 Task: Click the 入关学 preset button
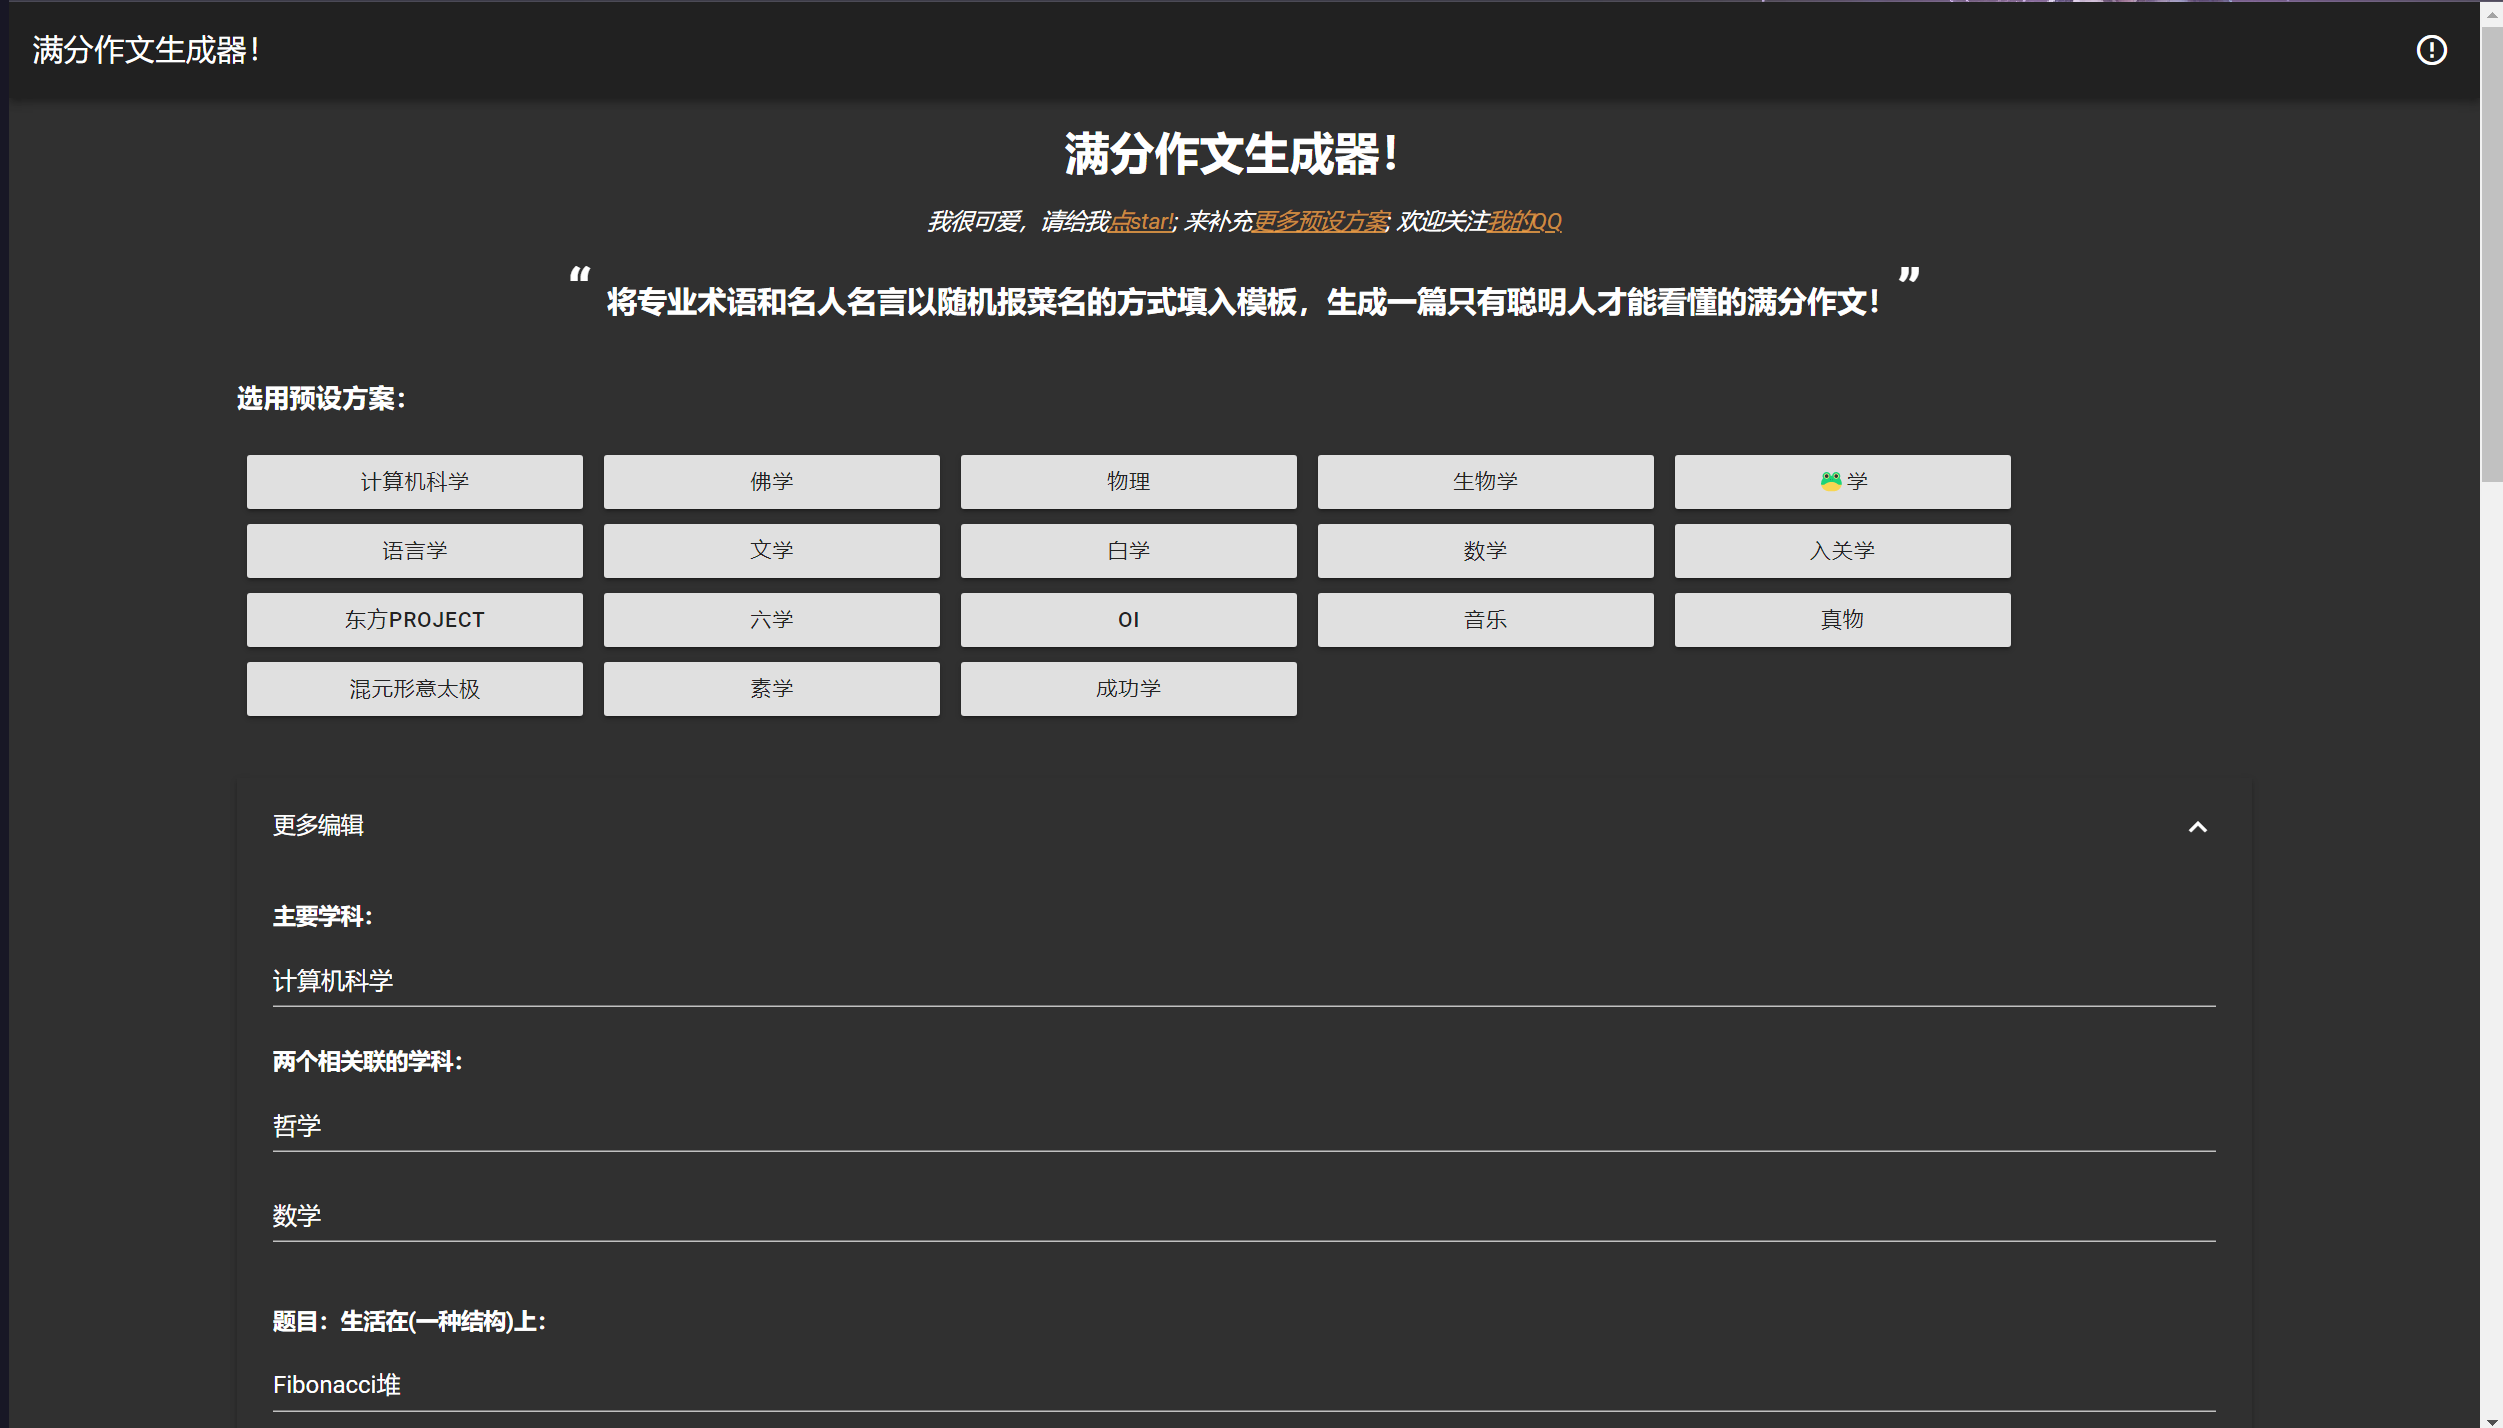point(1841,550)
